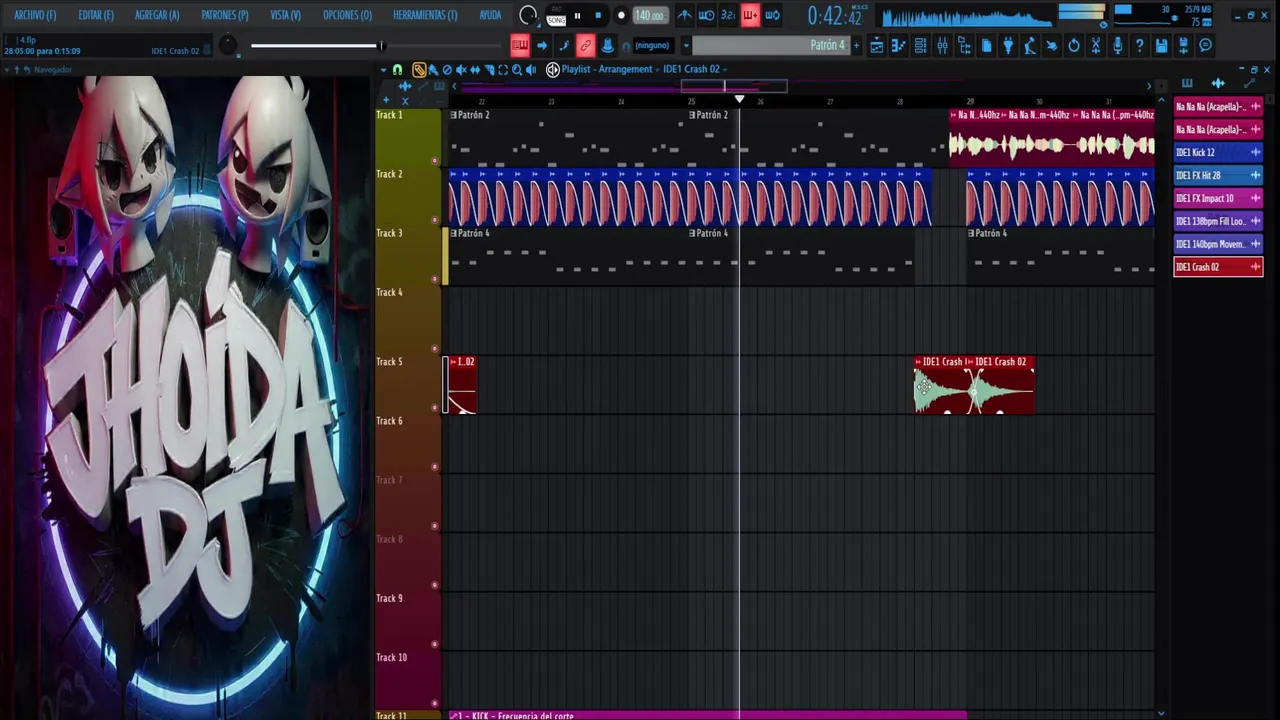
Task: Click the speech bubble info icon
Action: [1205, 45]
